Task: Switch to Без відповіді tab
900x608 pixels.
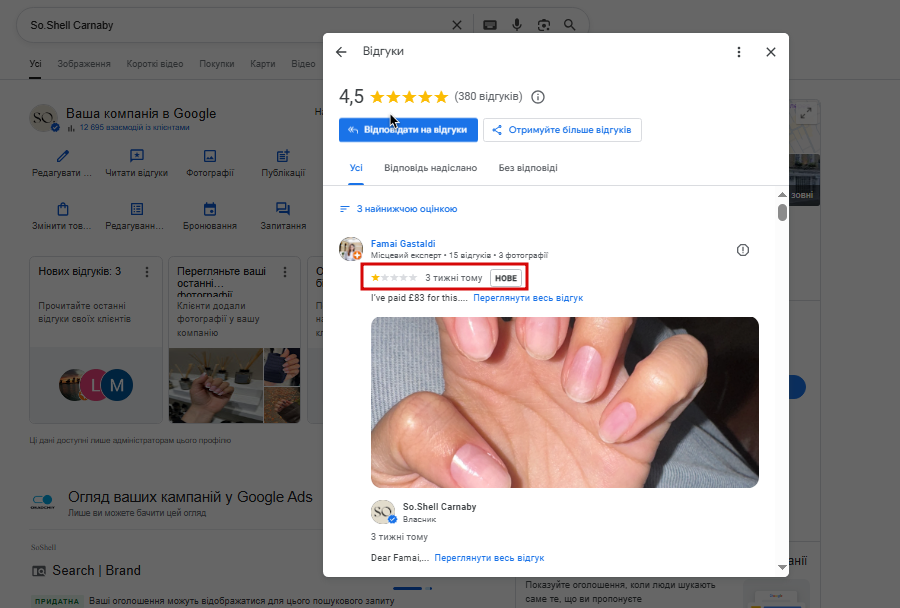Action: click(x=528, y=168)
